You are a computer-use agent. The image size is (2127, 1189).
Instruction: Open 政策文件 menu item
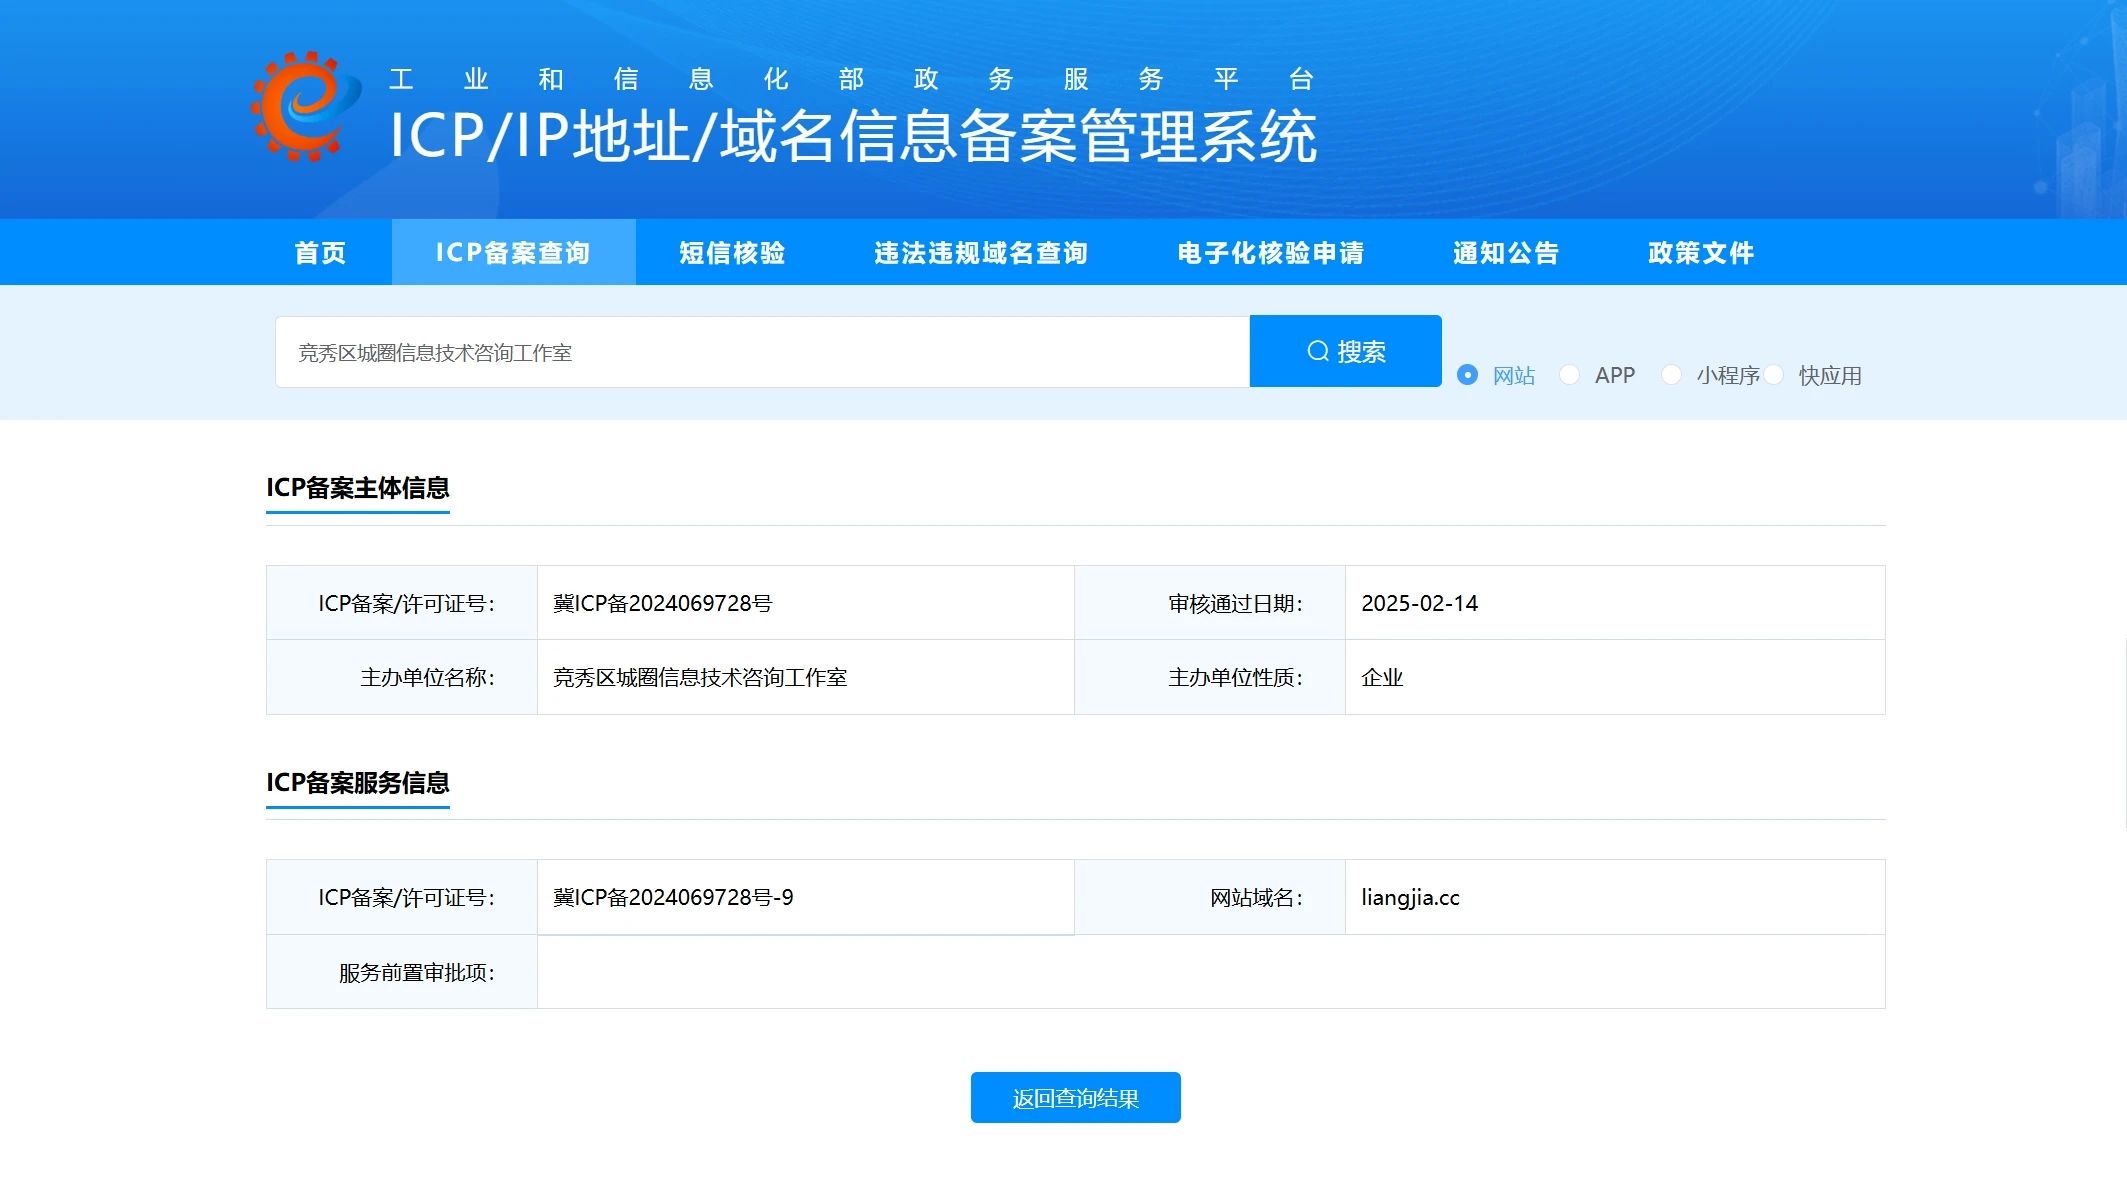click(x=1700, y=252)
